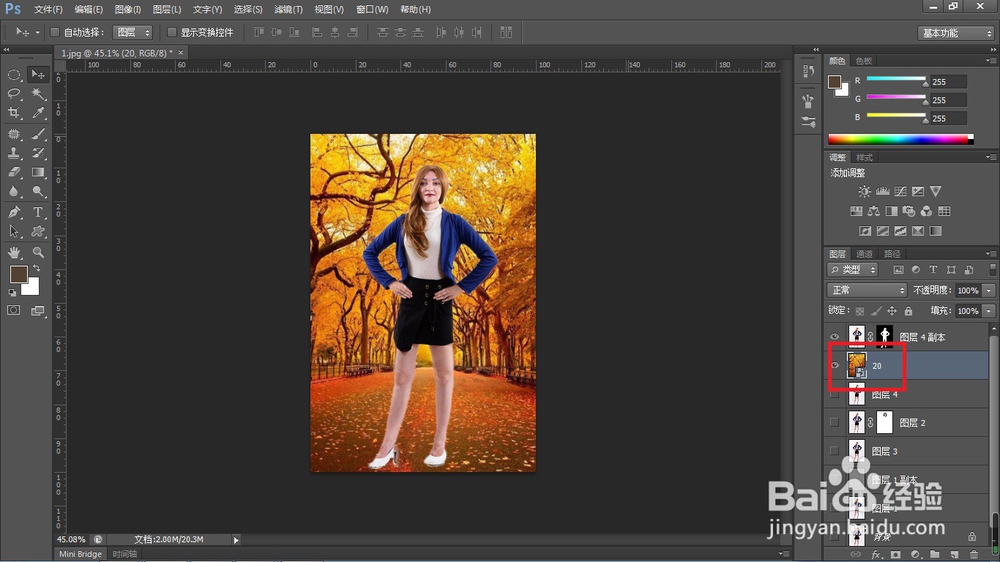Select the Move tool in toolbox
This screenshot has width=1000, height=562.
coord(38,75)
